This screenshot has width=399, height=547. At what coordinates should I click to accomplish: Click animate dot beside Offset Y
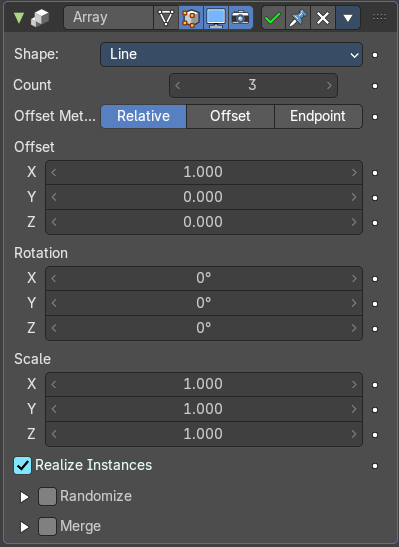coord(375,198)
